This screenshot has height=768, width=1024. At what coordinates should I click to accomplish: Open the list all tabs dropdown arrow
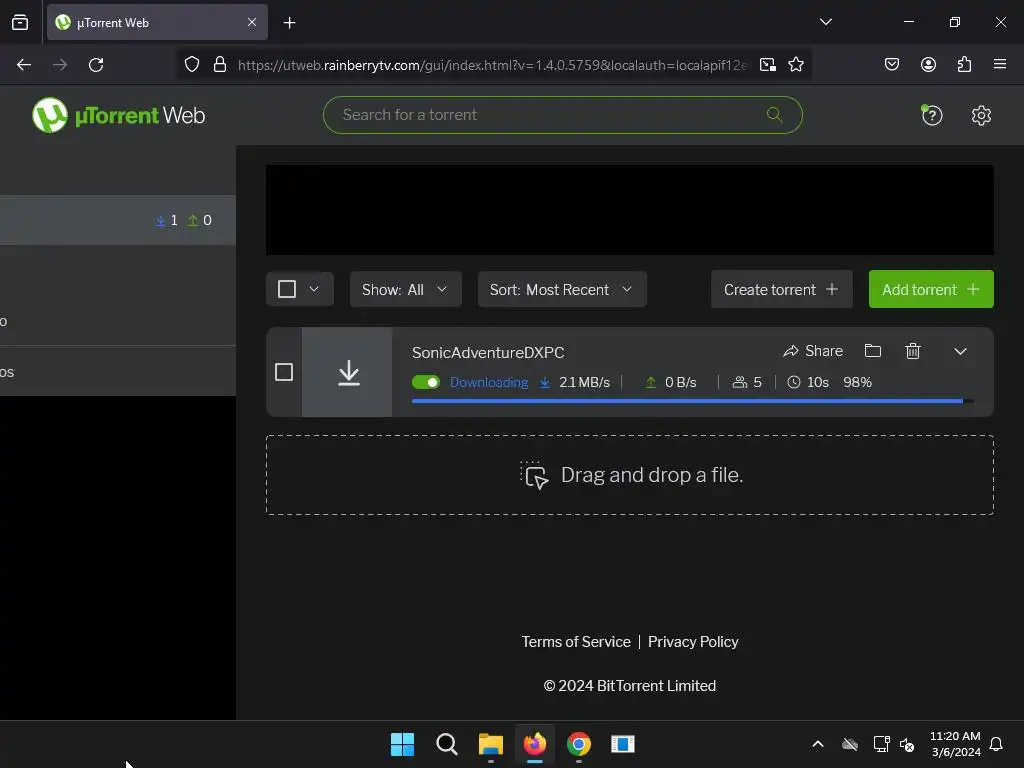click(826, 22)
